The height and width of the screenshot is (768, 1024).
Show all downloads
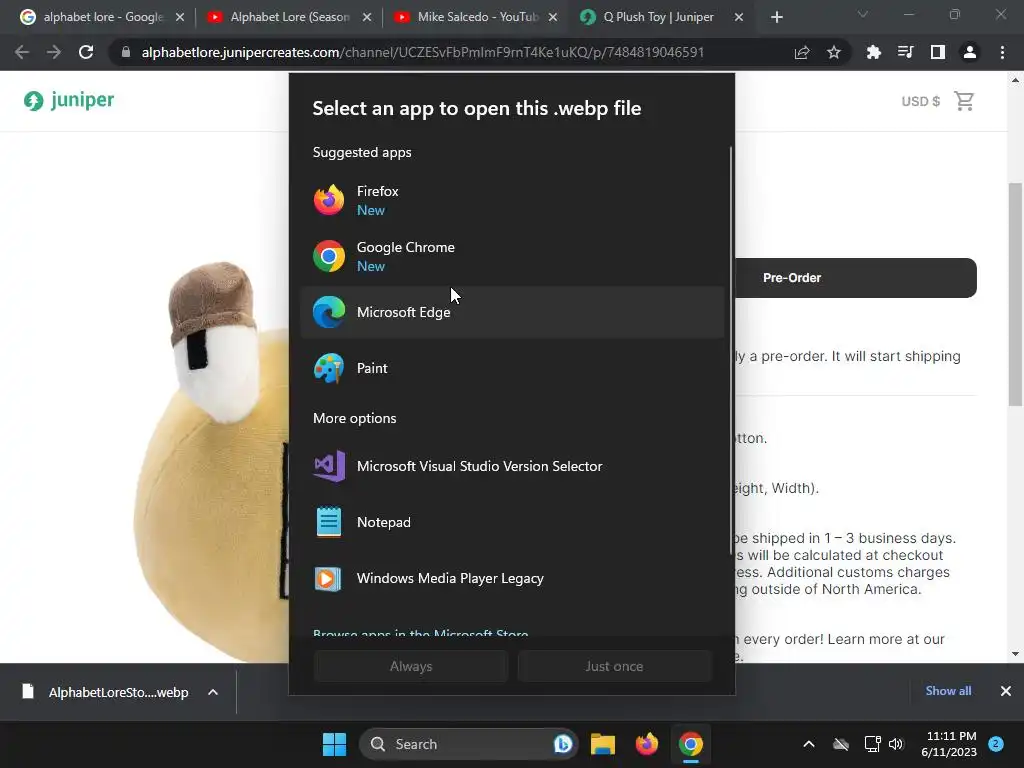coord(948,691)
